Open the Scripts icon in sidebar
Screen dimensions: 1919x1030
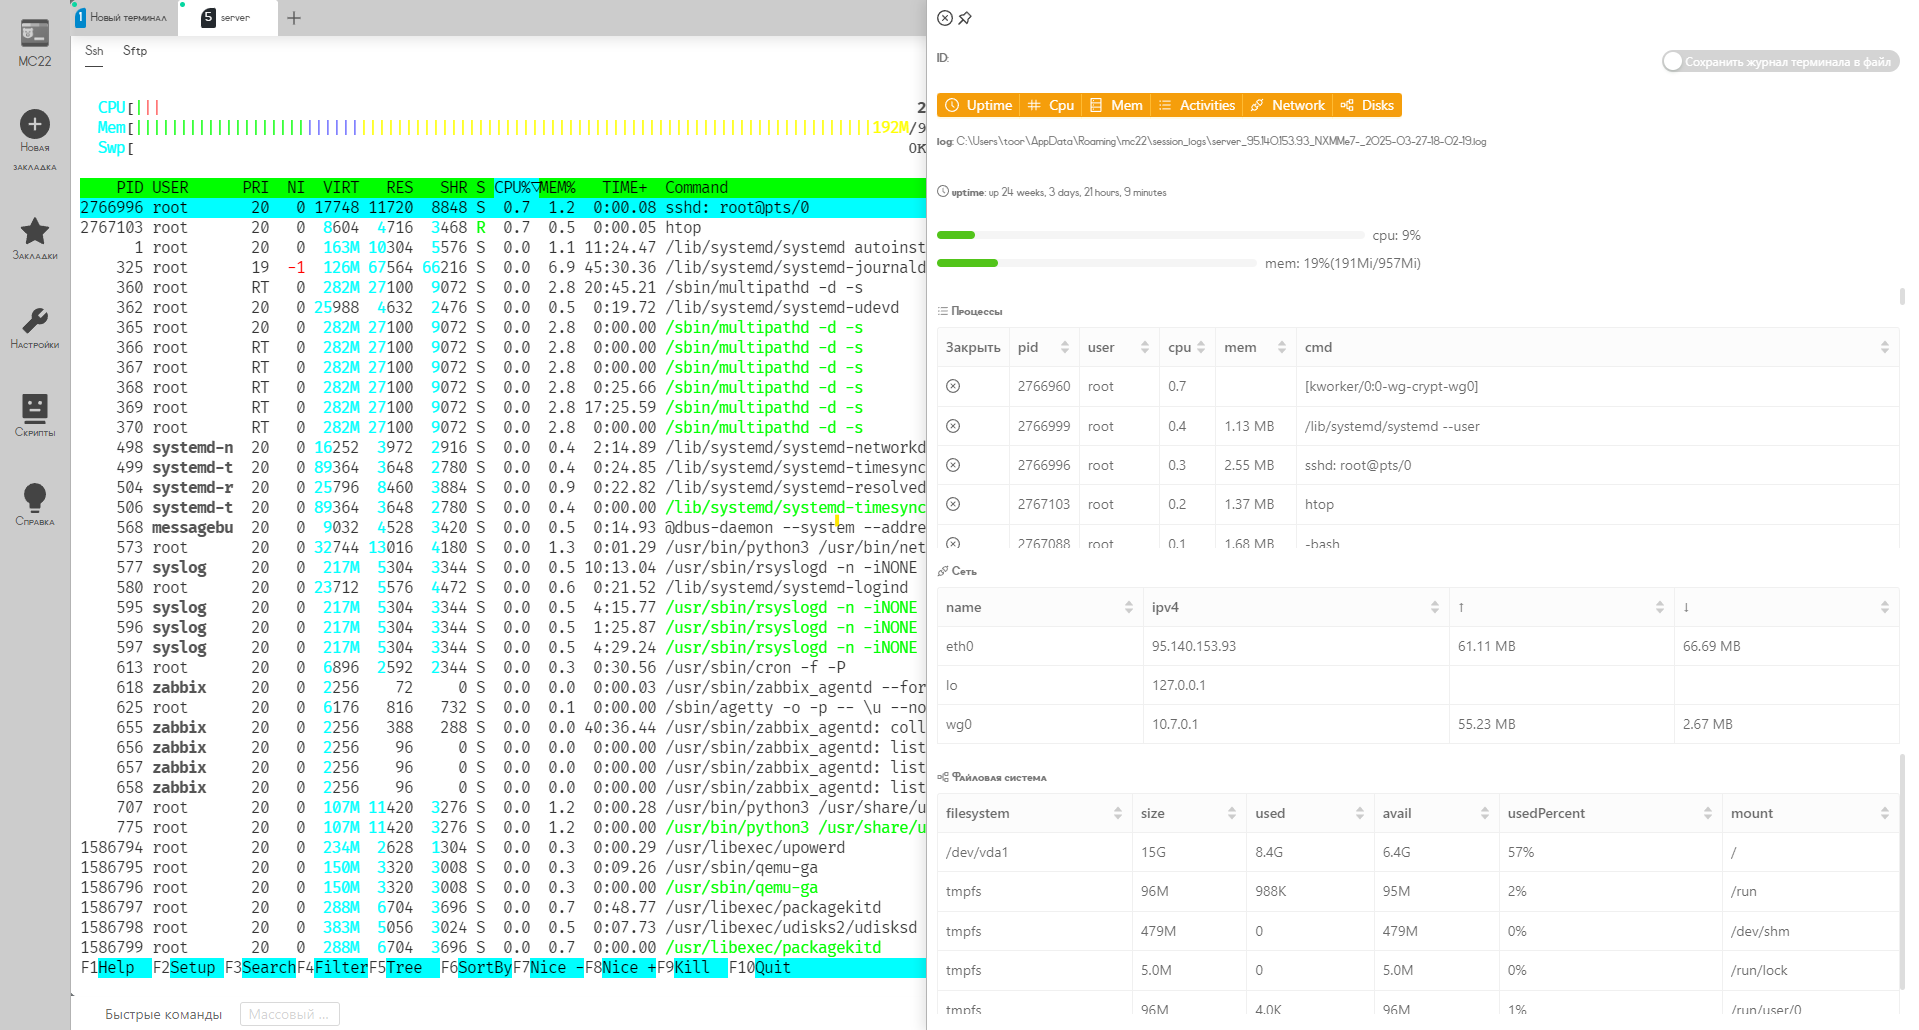click(x=35, y=409)
